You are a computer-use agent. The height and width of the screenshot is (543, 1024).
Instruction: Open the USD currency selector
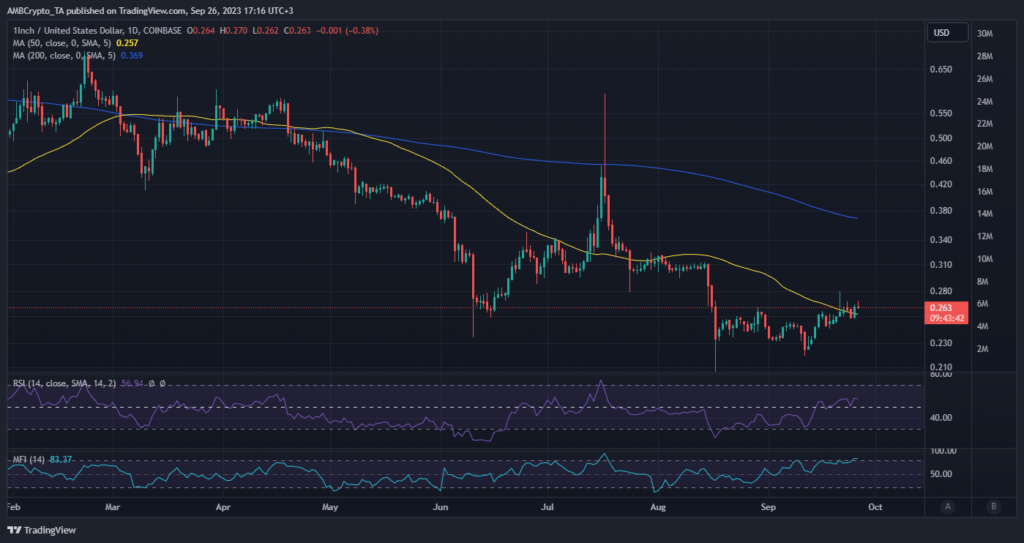pos(942,32)
